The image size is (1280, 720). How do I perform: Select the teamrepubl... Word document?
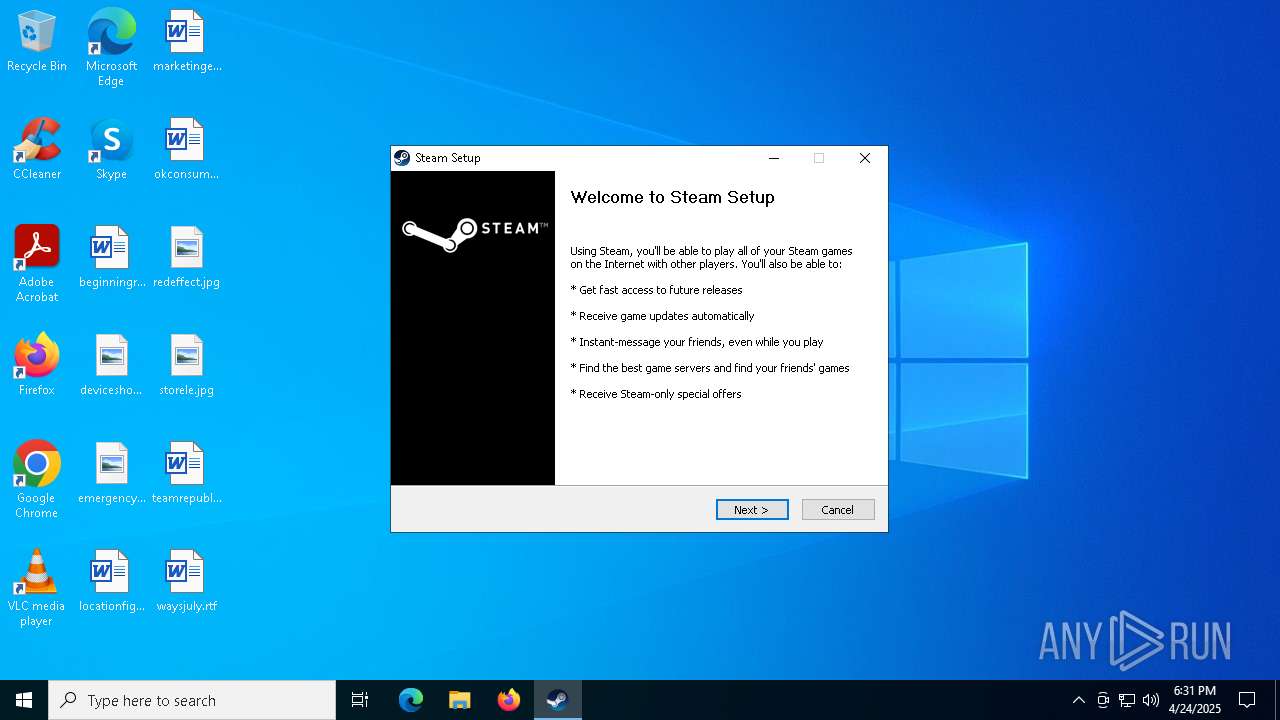(186, 474)
